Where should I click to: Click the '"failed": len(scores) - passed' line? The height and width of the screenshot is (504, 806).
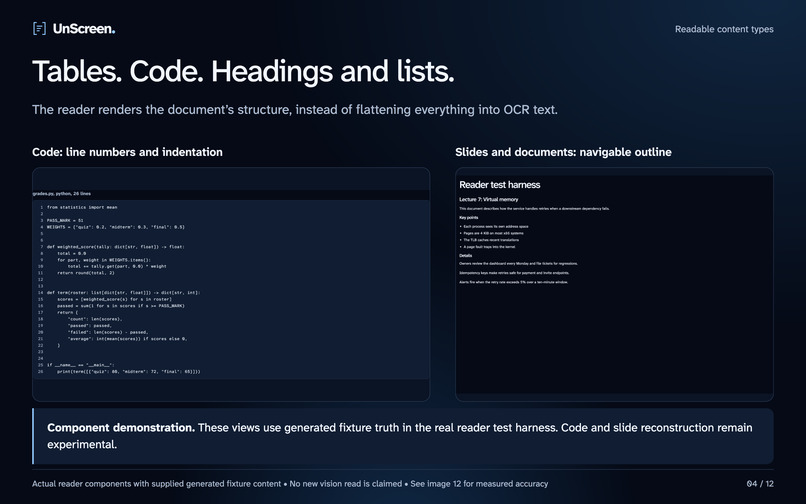tap(108, 332)
